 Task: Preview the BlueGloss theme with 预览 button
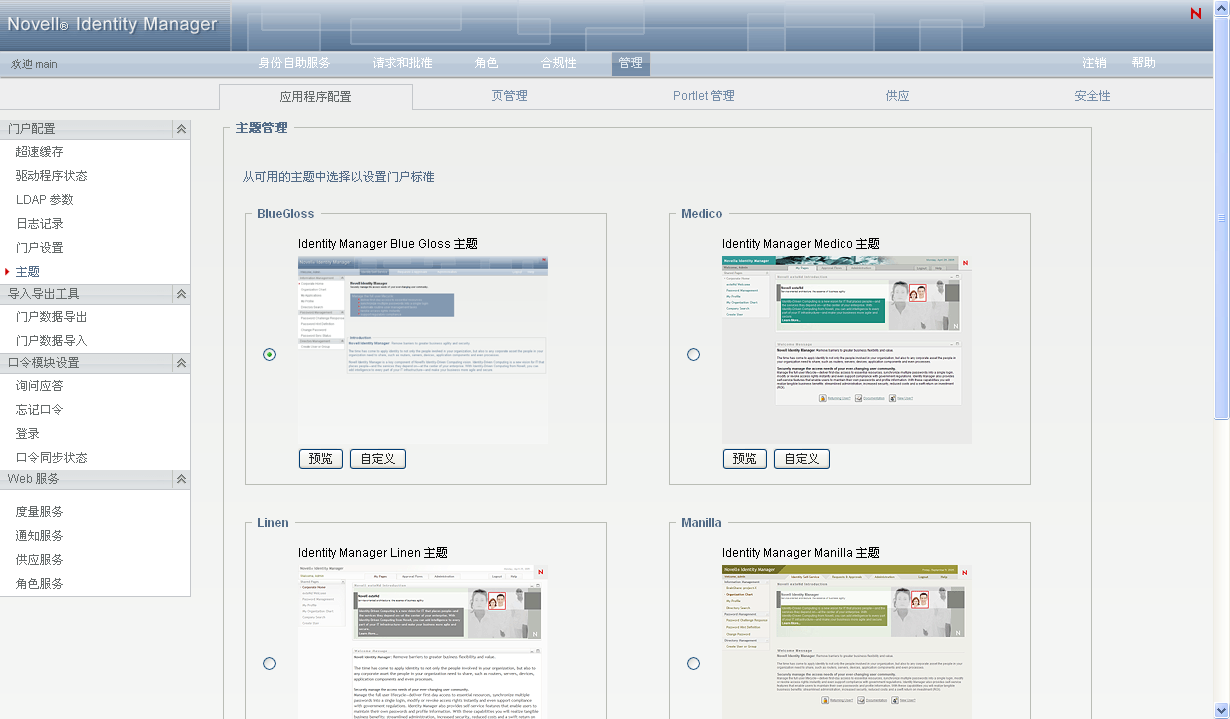click(x=321, y=459)
